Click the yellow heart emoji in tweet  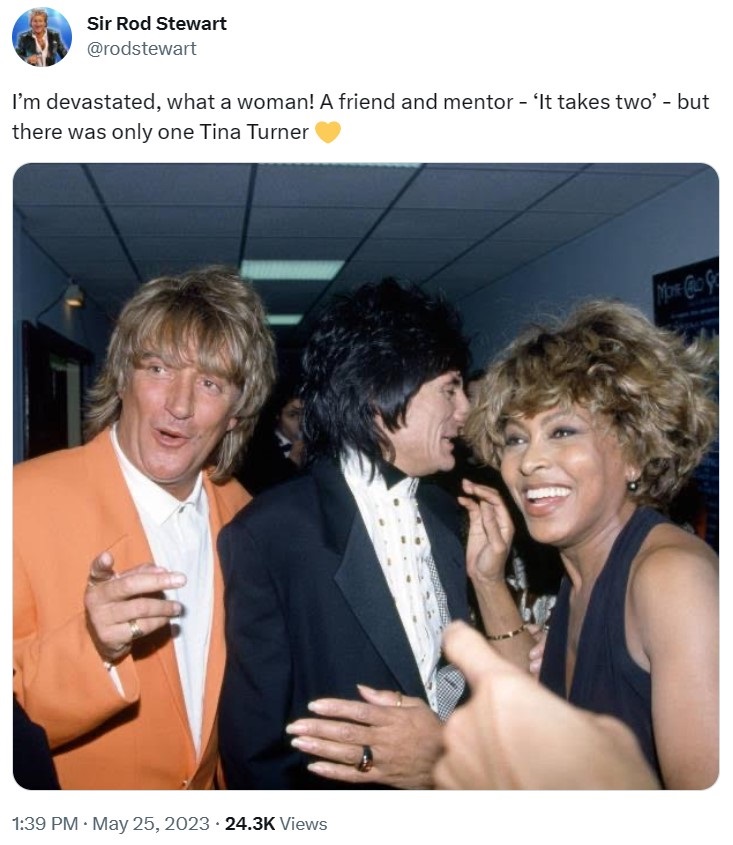pos(328,132)
